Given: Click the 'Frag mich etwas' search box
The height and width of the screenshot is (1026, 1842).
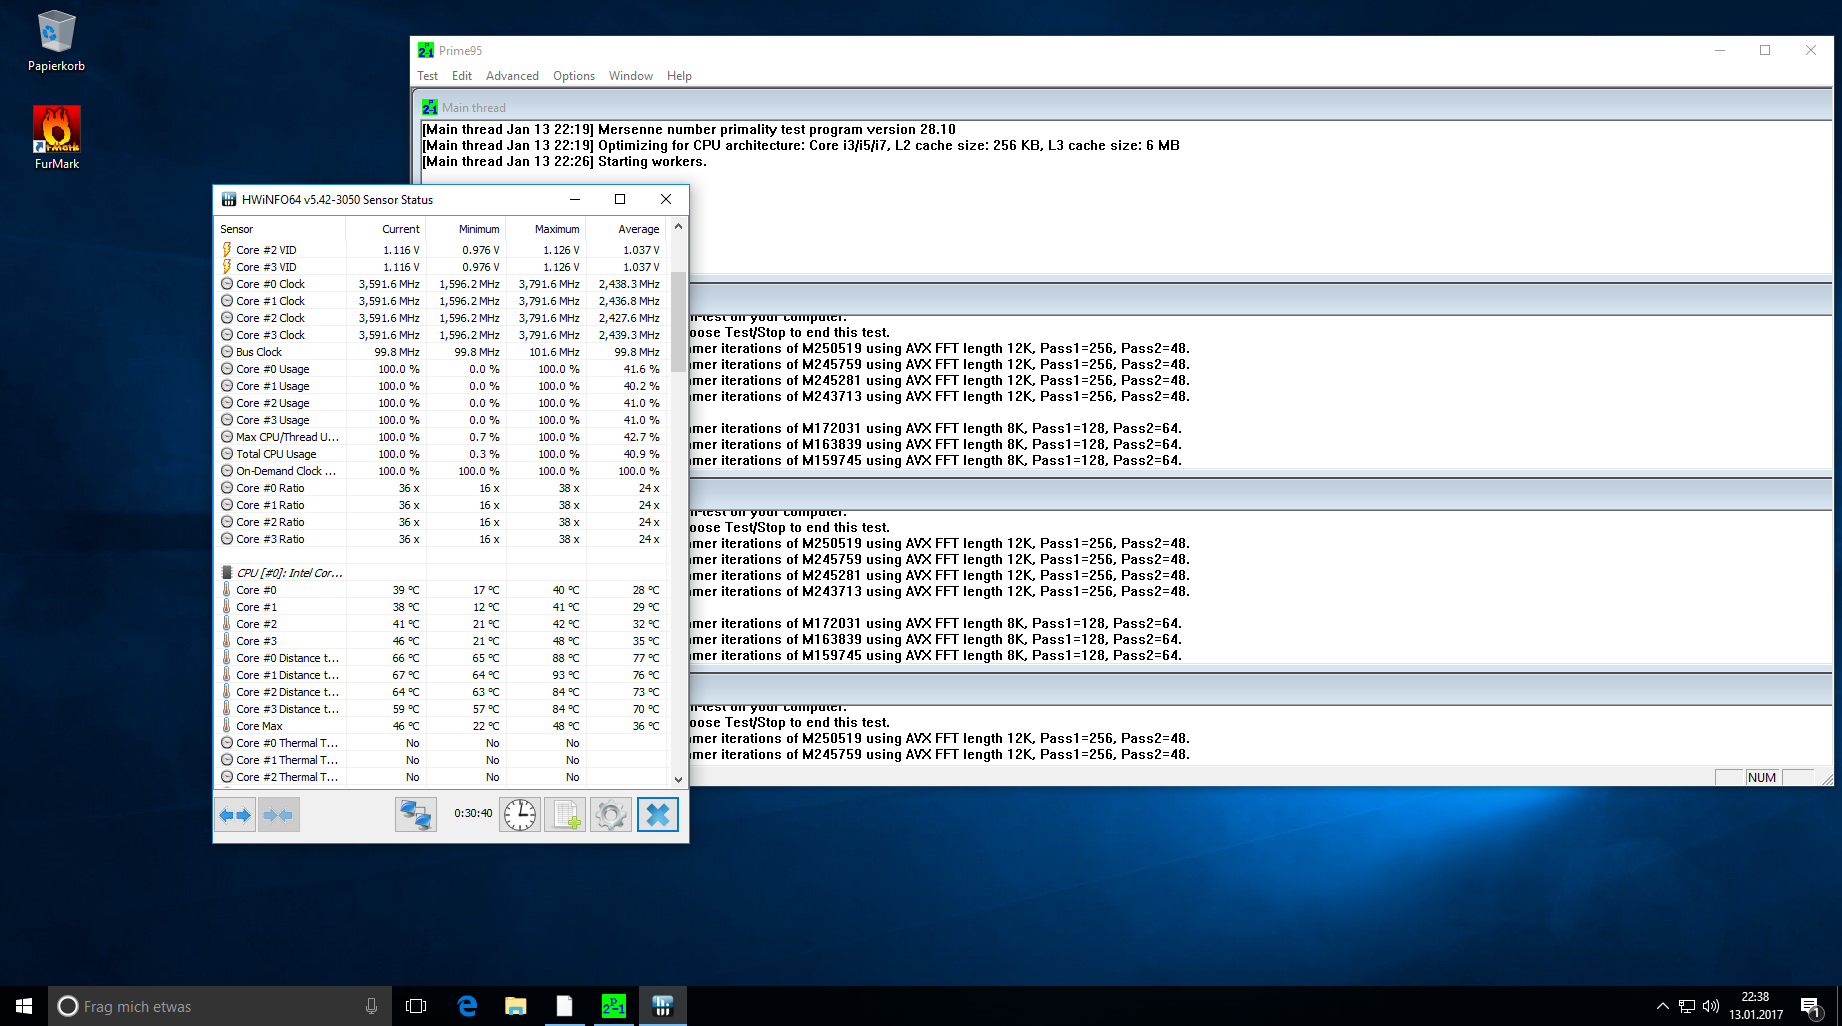Looking at the screenshot, I should [x=218, y=1006].
